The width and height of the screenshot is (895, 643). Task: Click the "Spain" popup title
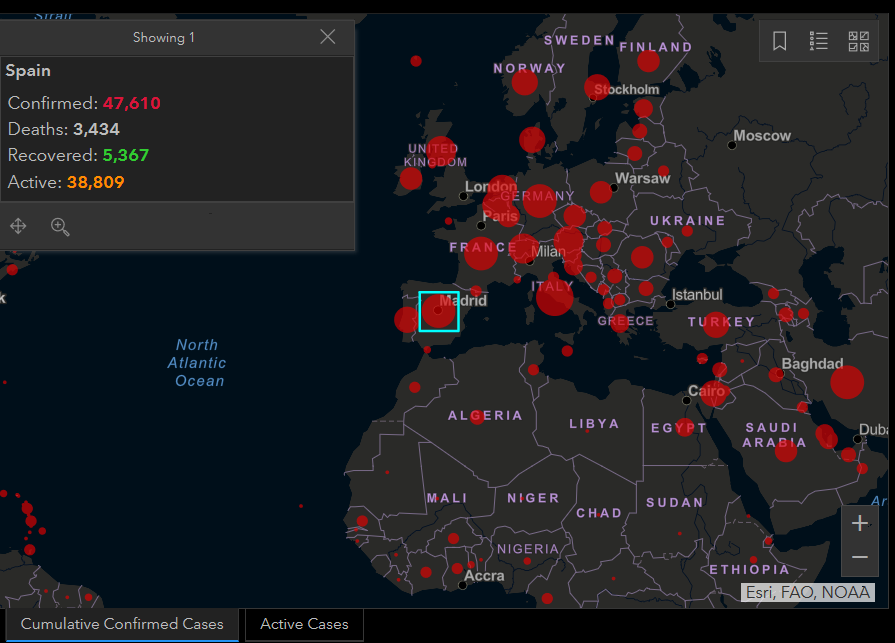pyautogui.click(x=28, y=71)
